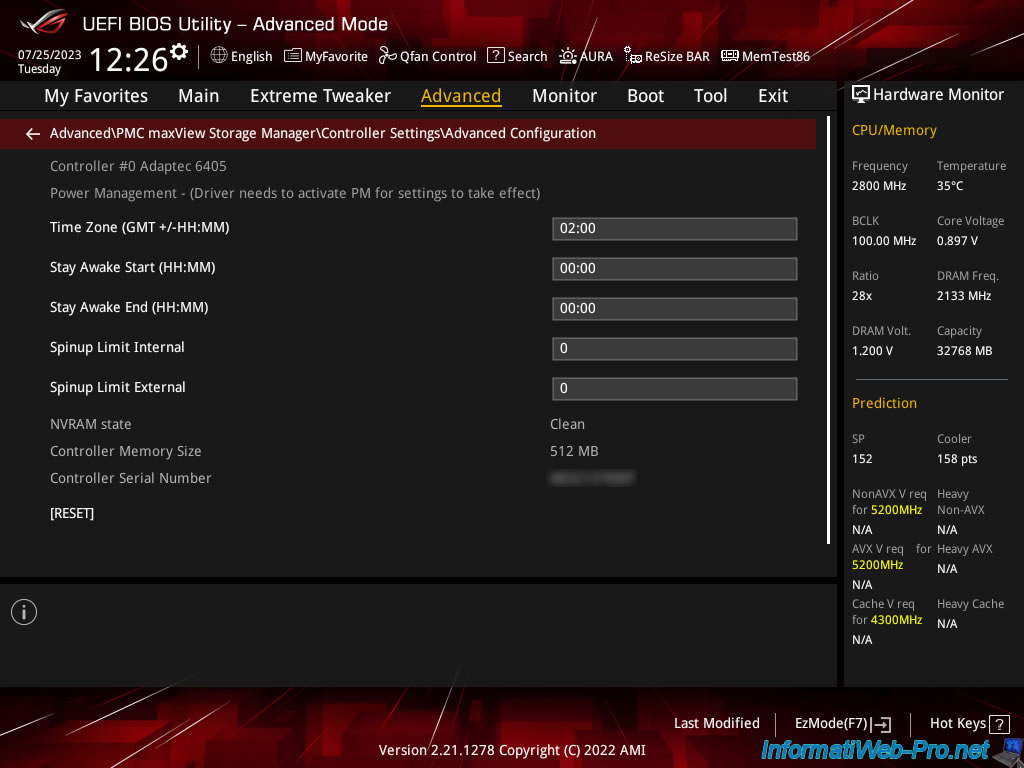This screenshot has height=768, width=1024.
Task: Click the Time Zone (GMT +/-HH:MM) label
Action: coord(140,227)
